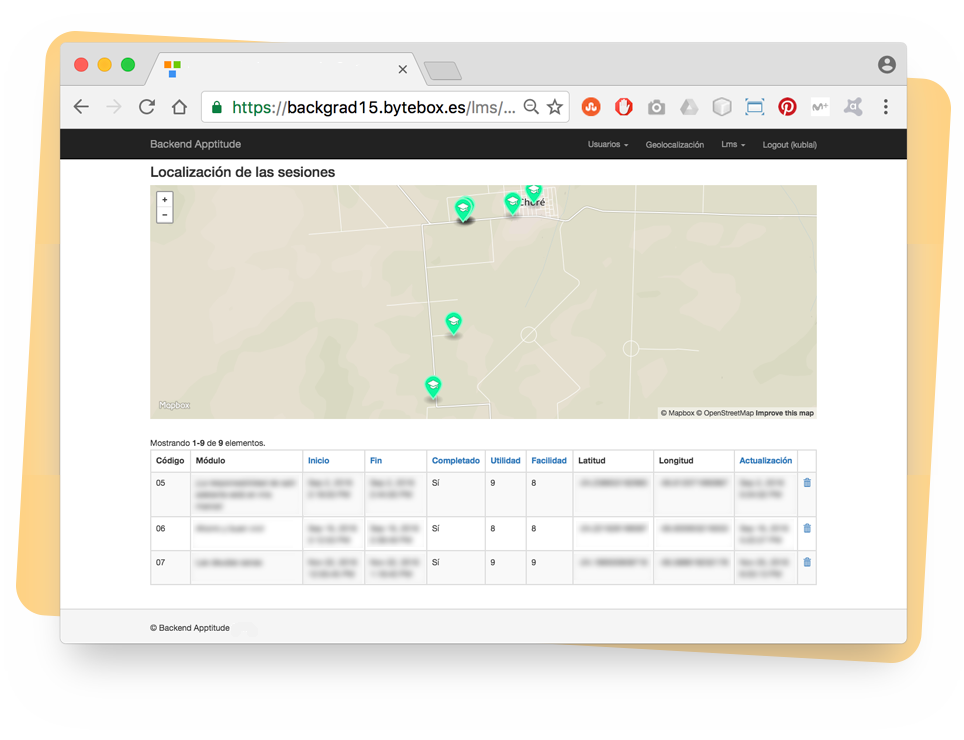Delete session 07 with trash icon
This screenshot has width=964, height=740.
[807, 562]
